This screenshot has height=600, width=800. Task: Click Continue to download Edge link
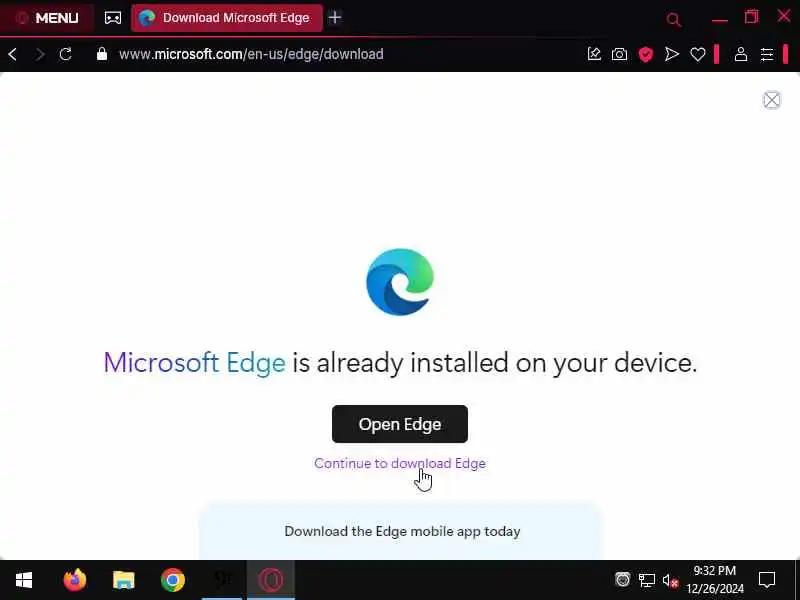pyautogui.click(x=400, y=463)
